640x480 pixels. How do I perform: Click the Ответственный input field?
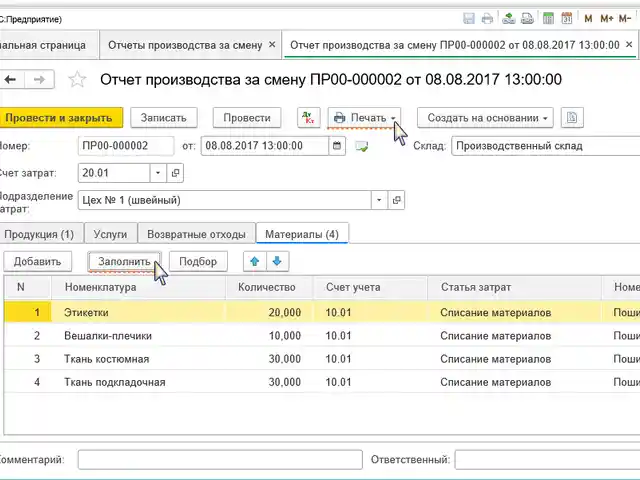(547, 460)
